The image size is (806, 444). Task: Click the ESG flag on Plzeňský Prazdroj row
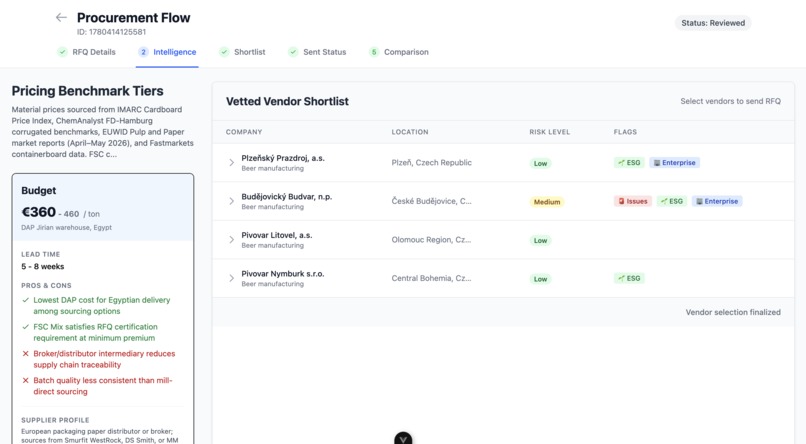pyautogui.click(x=629, y=162)
